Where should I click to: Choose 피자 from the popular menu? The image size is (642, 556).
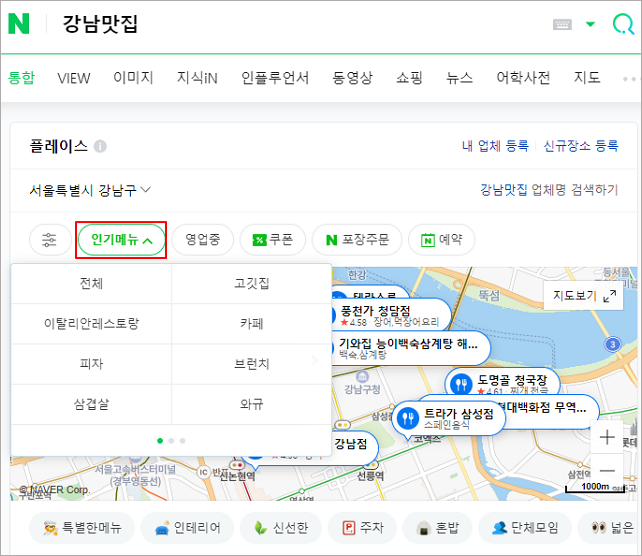[x=91, y=364]
